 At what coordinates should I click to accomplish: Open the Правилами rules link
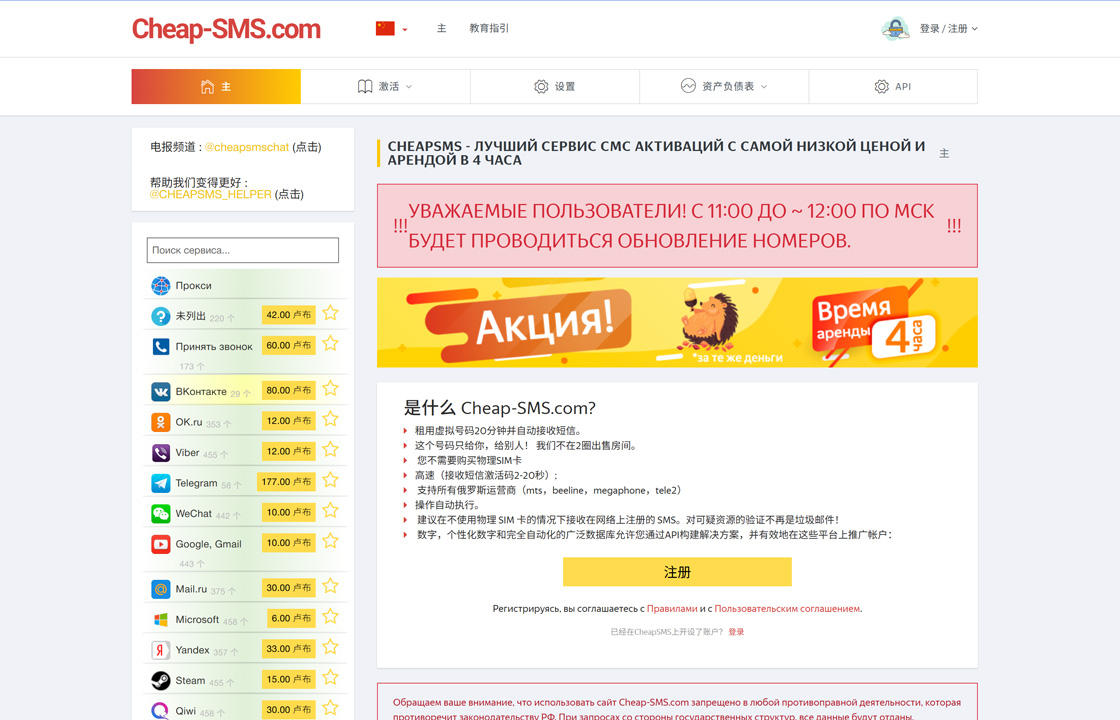[672, 609]
